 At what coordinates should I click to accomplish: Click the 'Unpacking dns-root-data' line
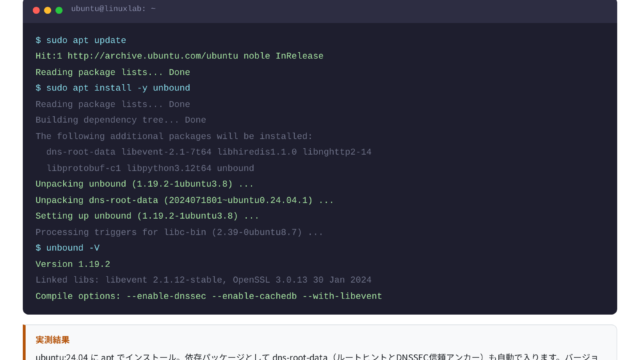[x=184, y=200]
